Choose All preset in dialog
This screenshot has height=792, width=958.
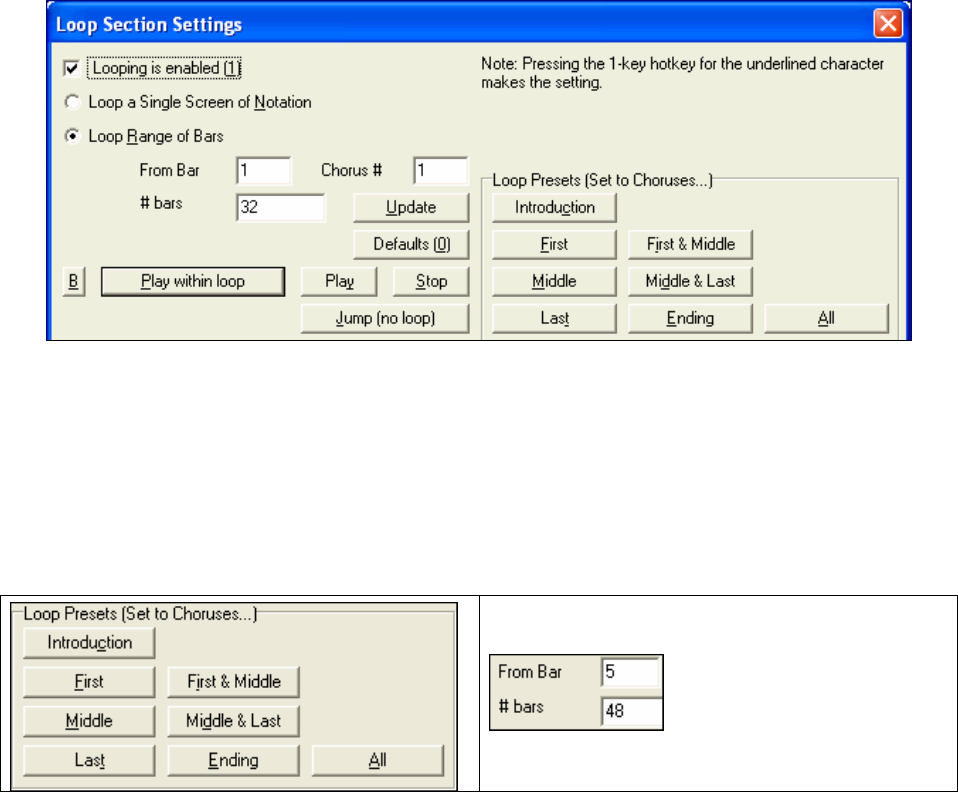[x=826, y=318]
